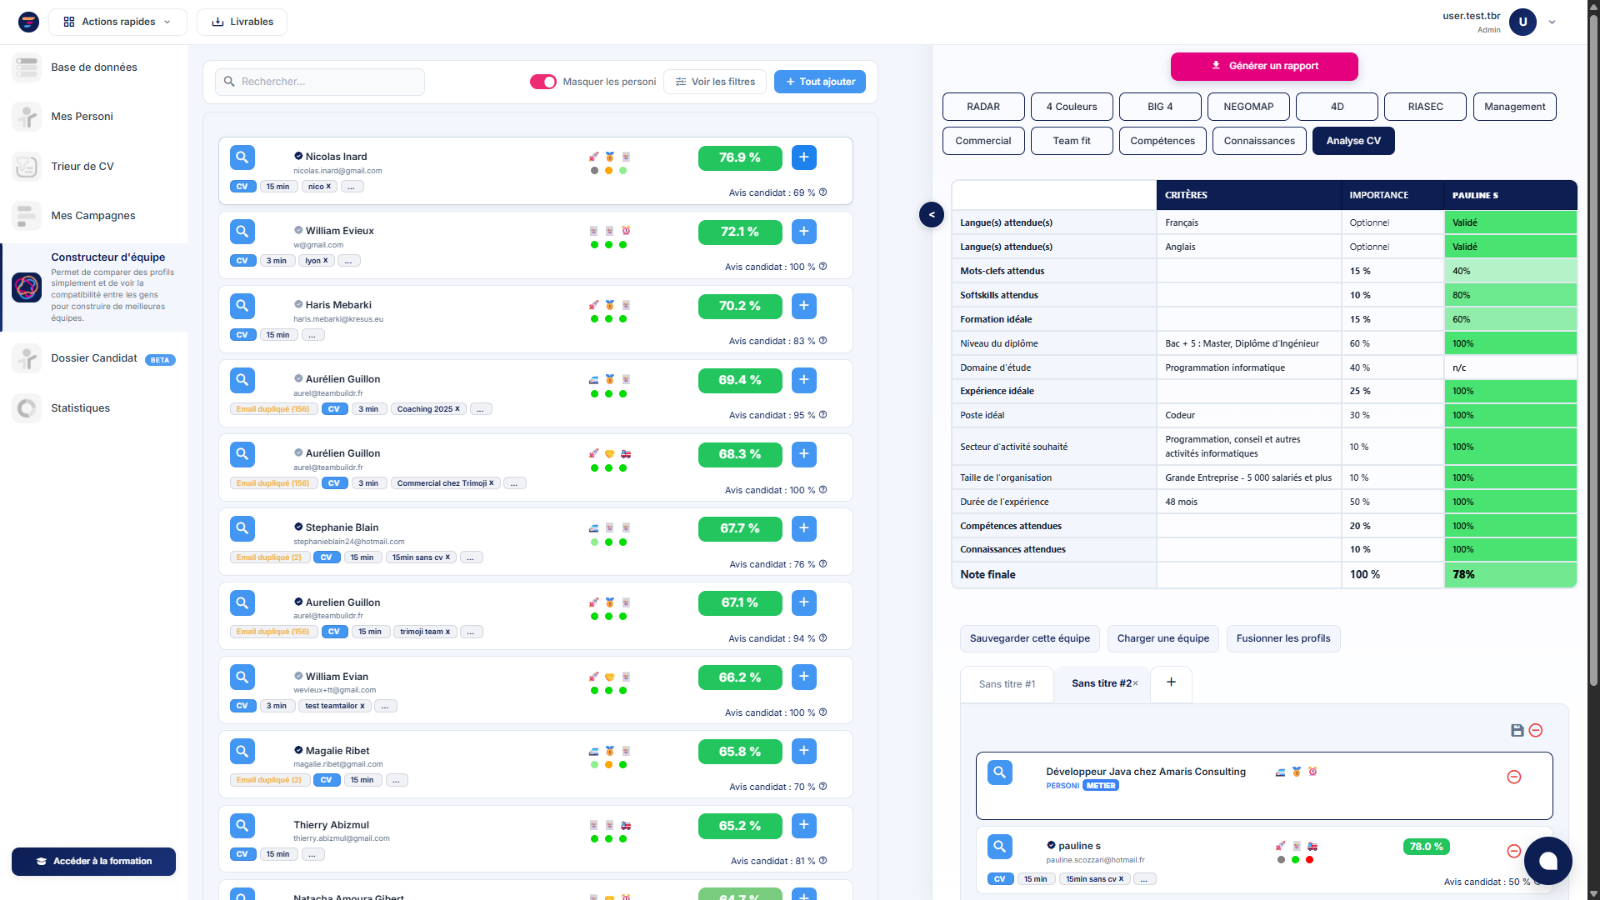Click the Mes Campagnes sidebar icon
1600x900 pixels.
tap(27, 216)
